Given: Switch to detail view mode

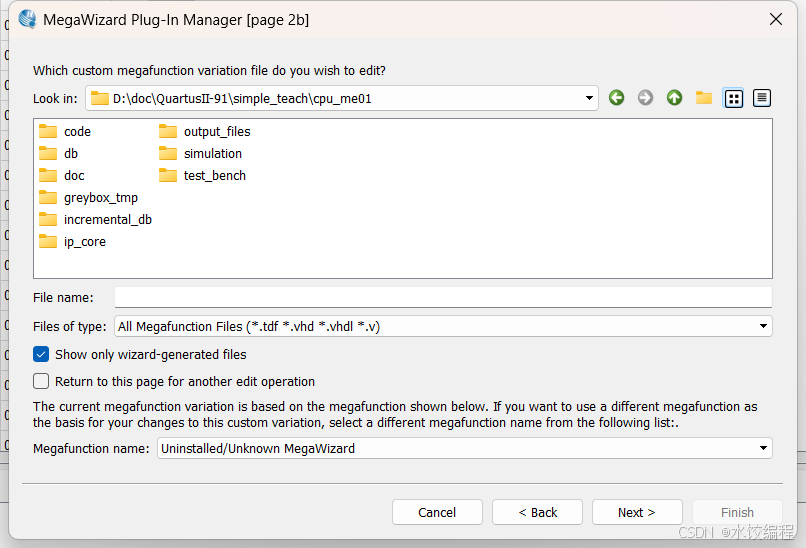Looking at the screenshot, I should tap(762, 98).
